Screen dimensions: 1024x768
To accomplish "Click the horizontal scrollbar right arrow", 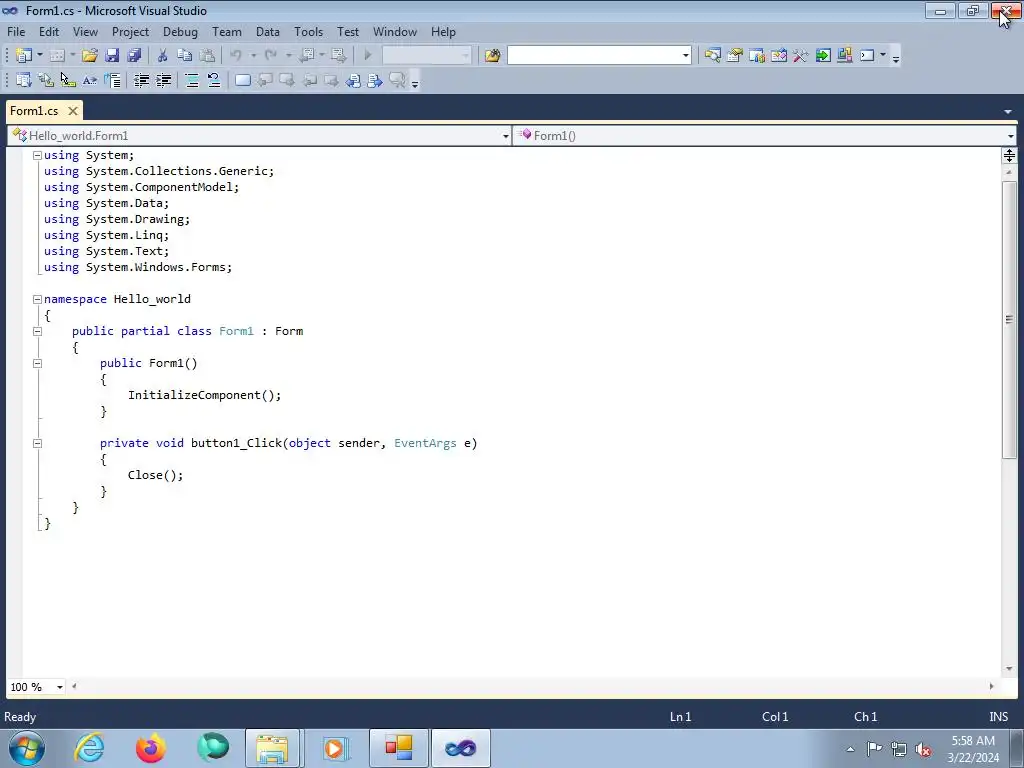I will (991, 686).
